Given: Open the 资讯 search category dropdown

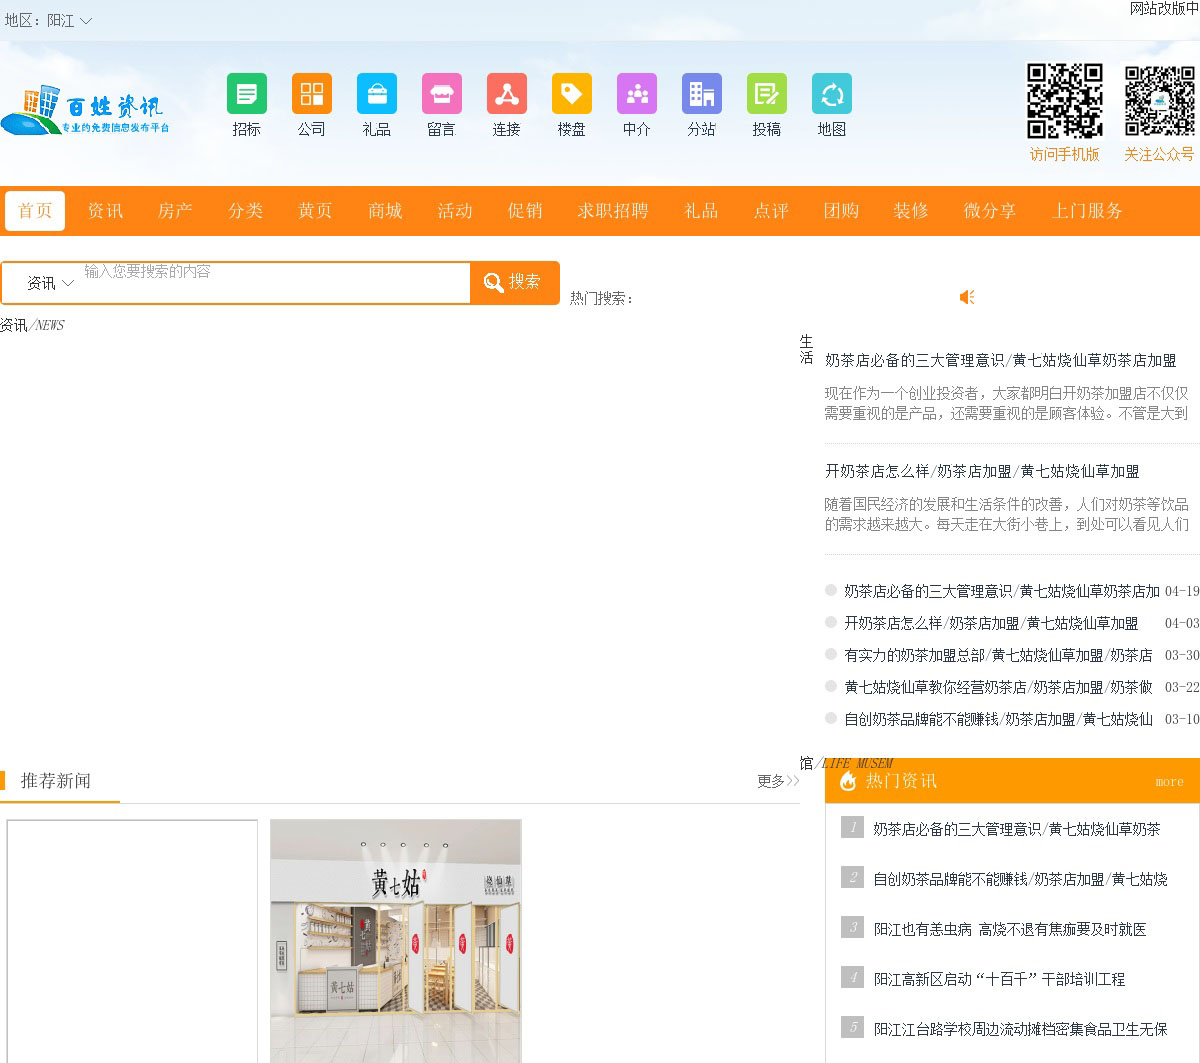Looking at the screenshot, I should [x=49, y=283].
